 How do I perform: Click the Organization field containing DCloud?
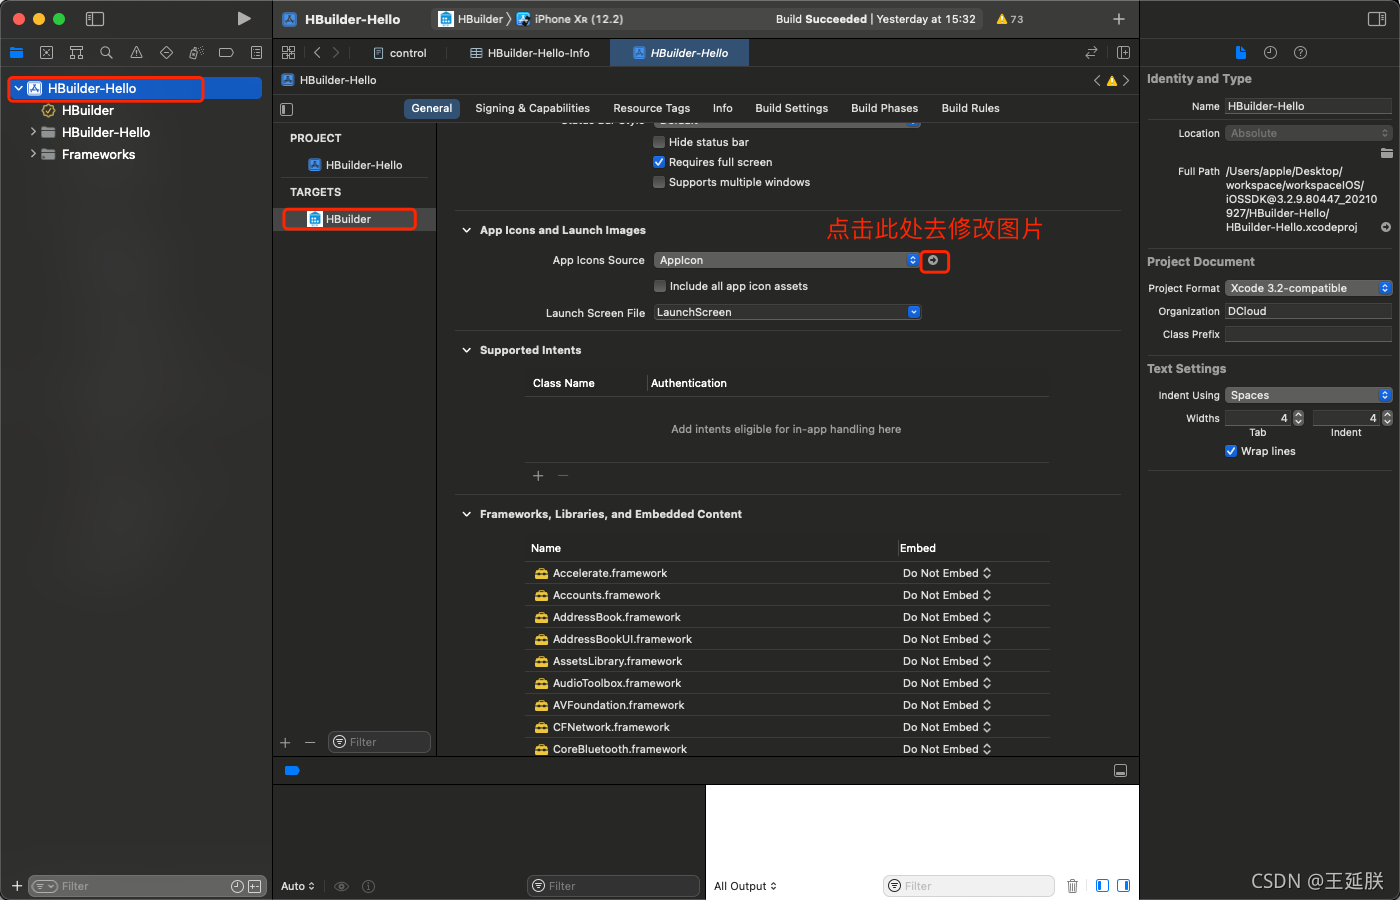(1308, 311)
